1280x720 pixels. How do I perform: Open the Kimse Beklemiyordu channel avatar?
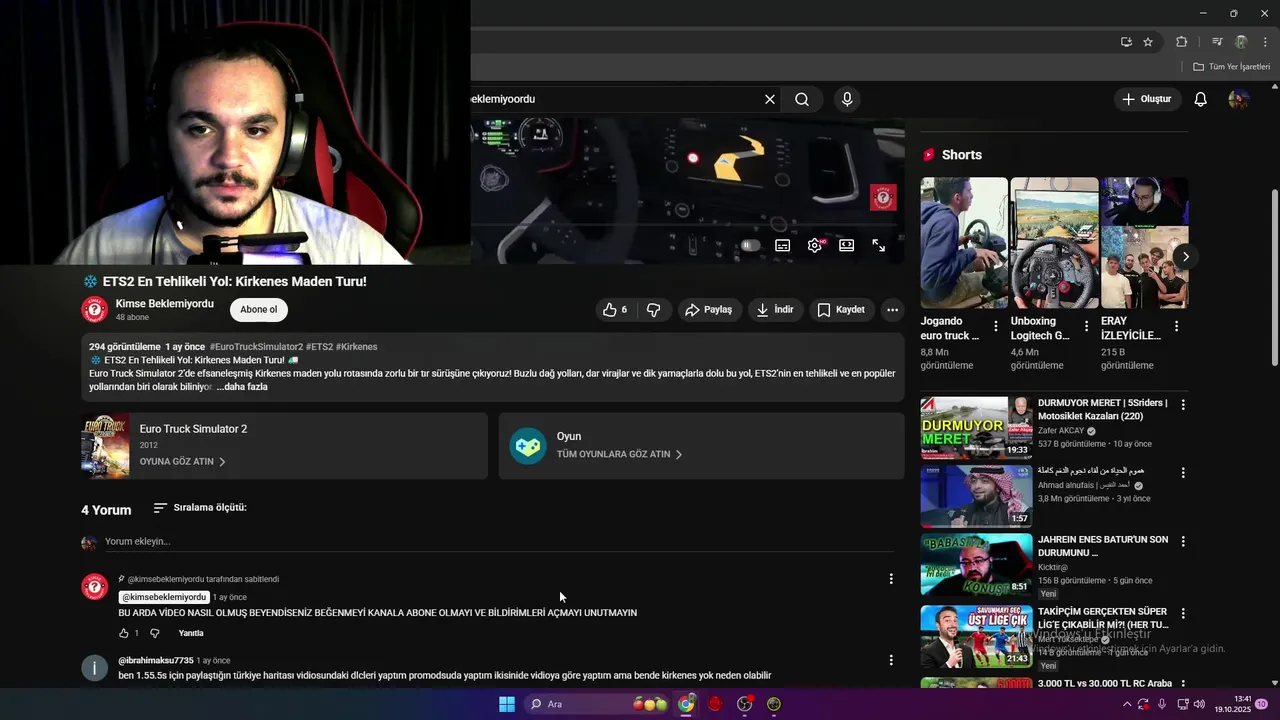(x=94, y=310)
